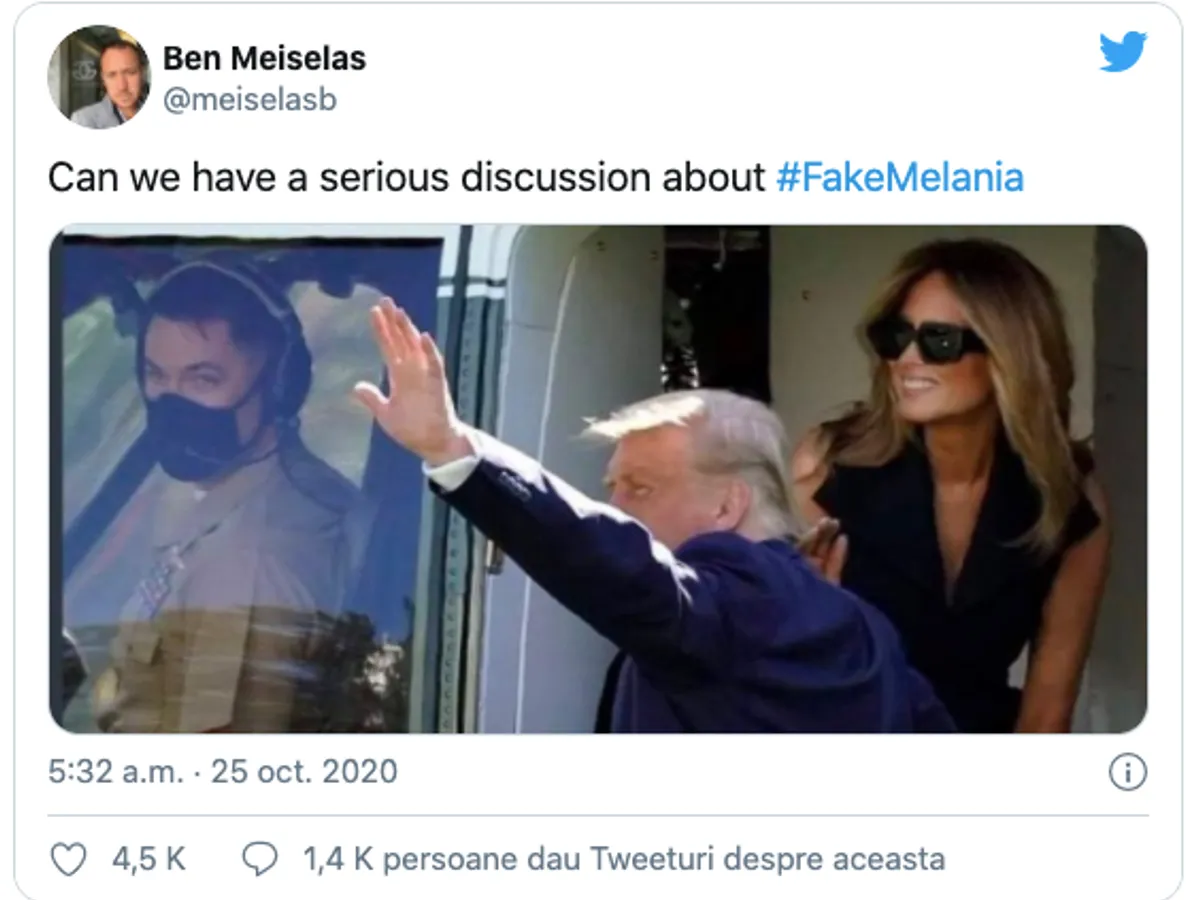Click the waving hand in the photo
Screen dimensions: 1200x900
(x=408, y=370)
